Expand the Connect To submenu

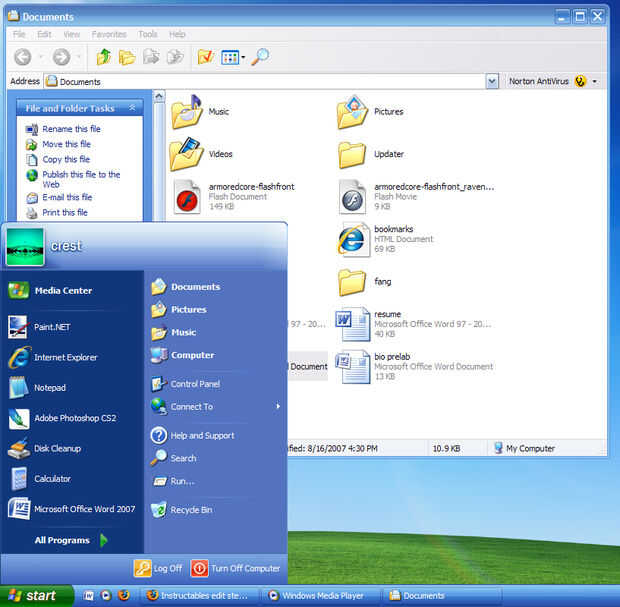[278, 407]
